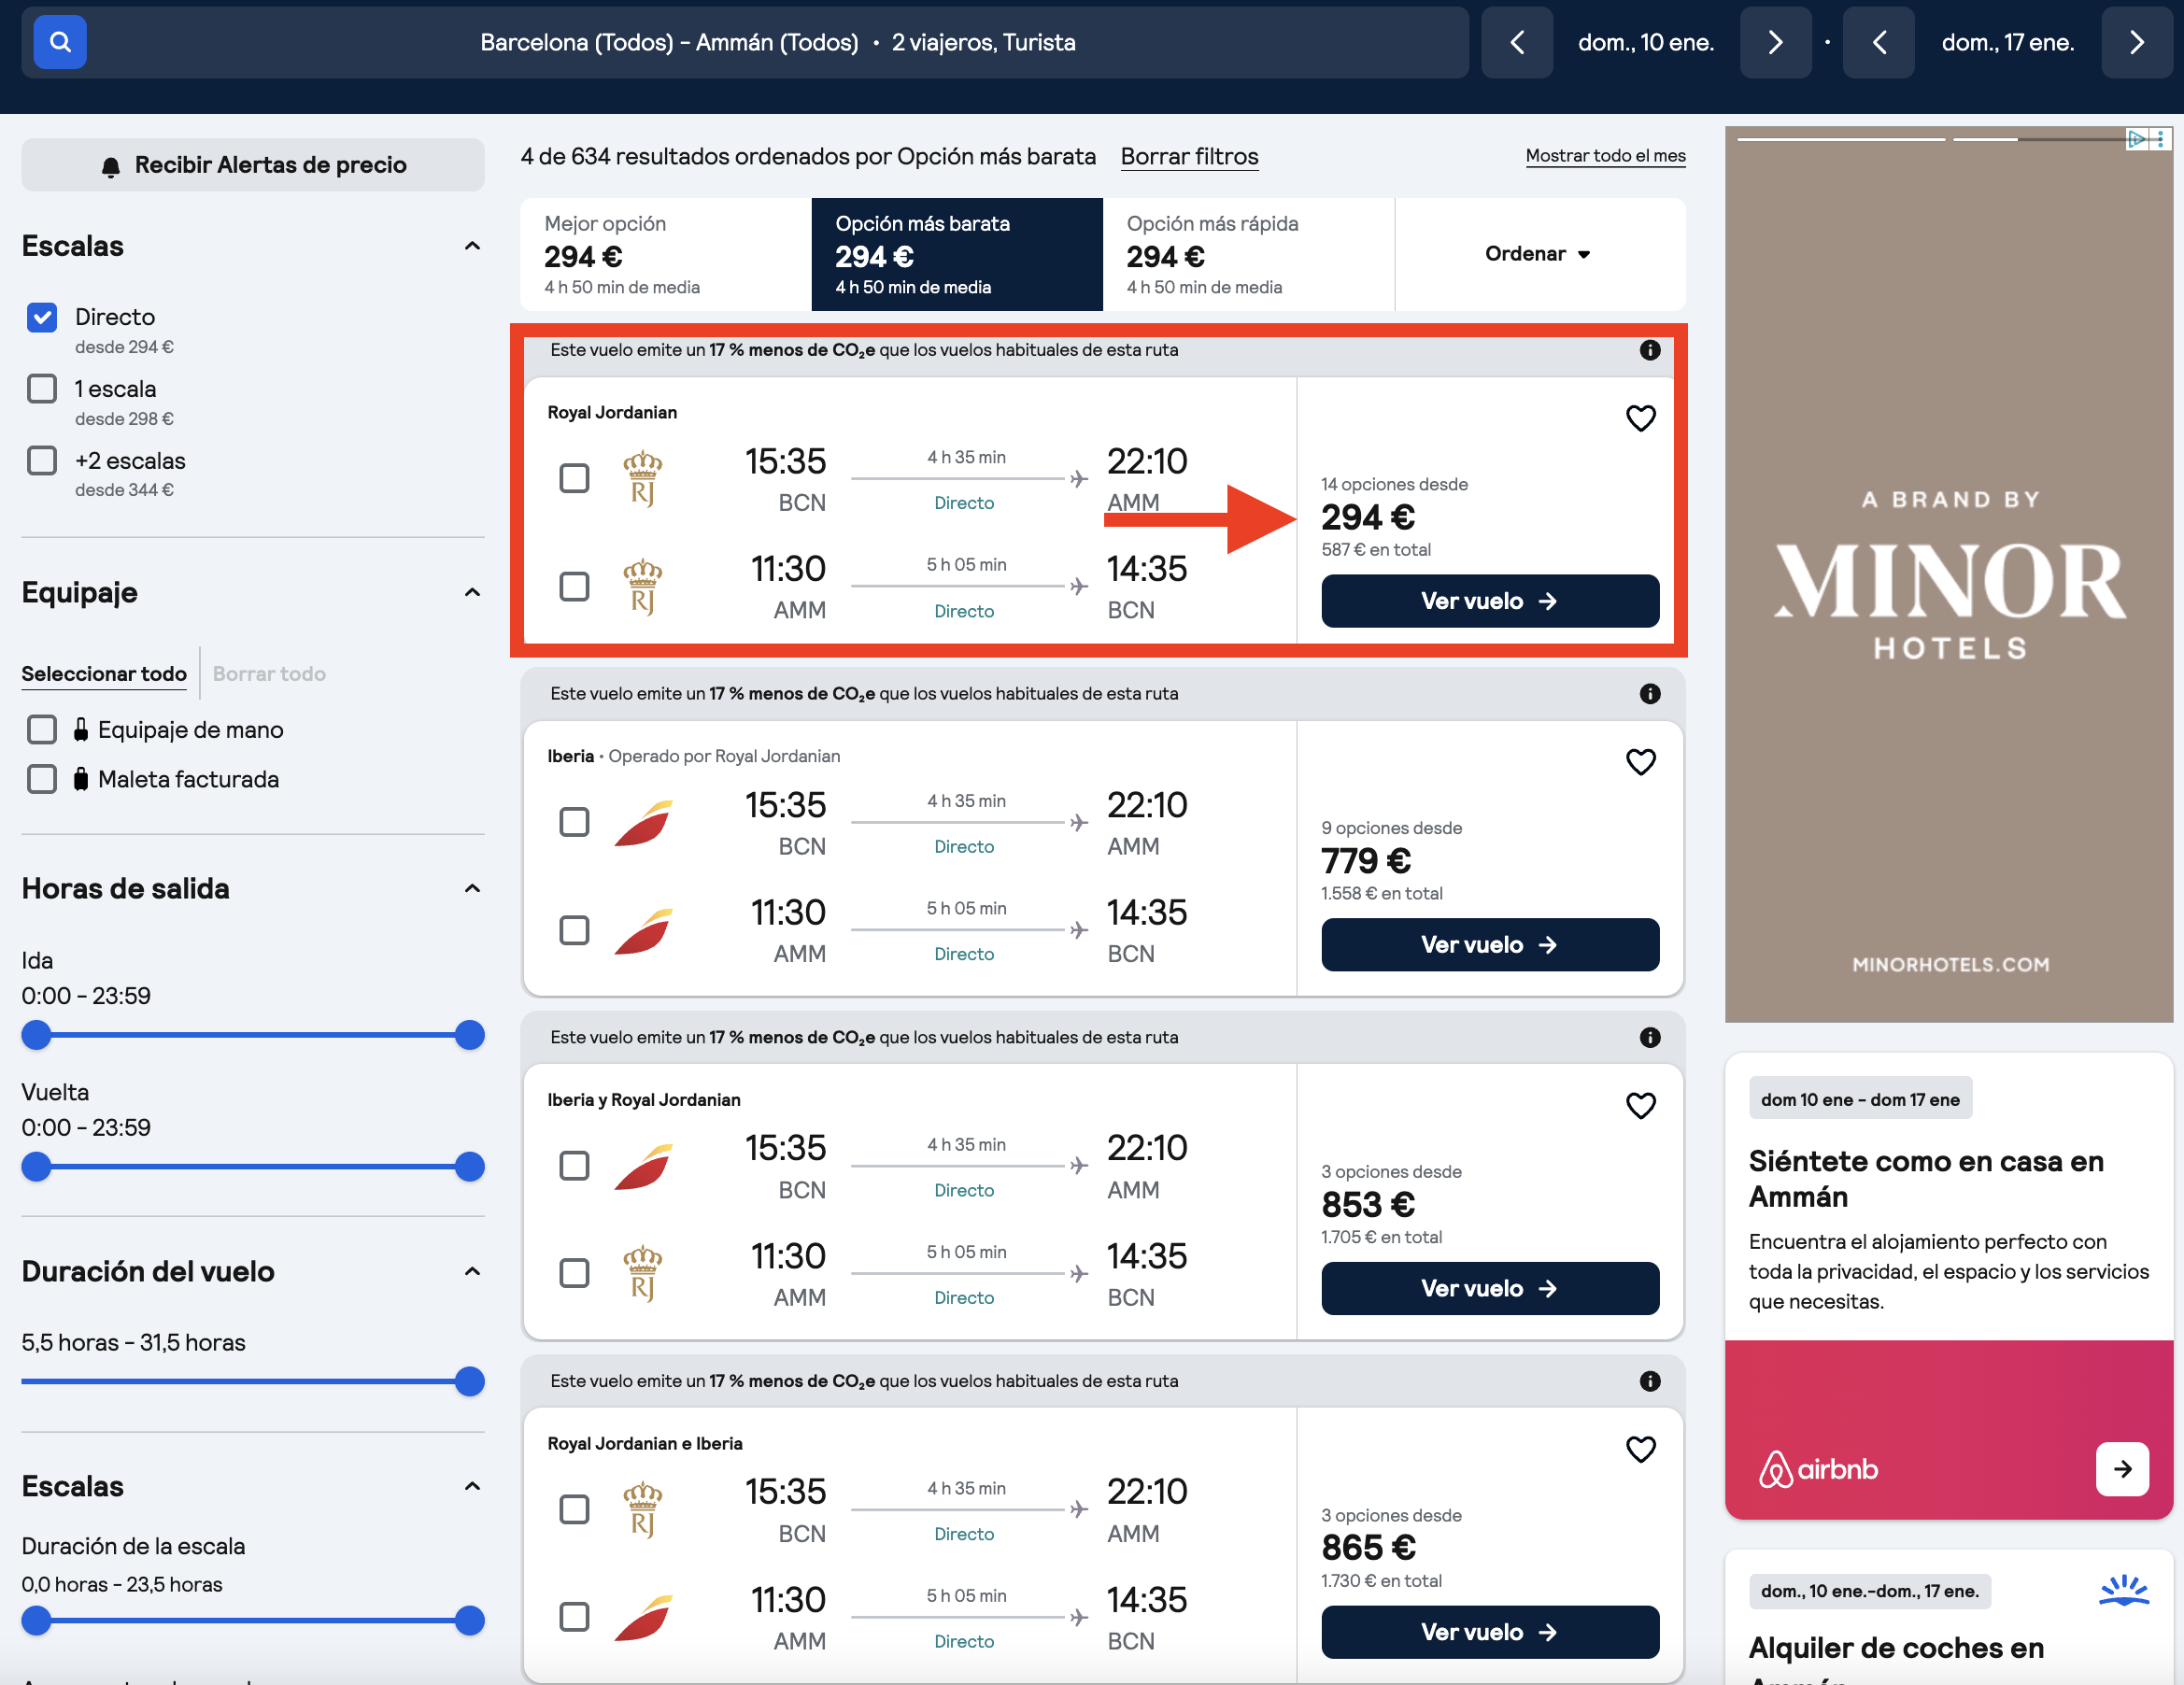Open CO2 info icon on first result
2184x1685 pixels.
point(1650,350)
